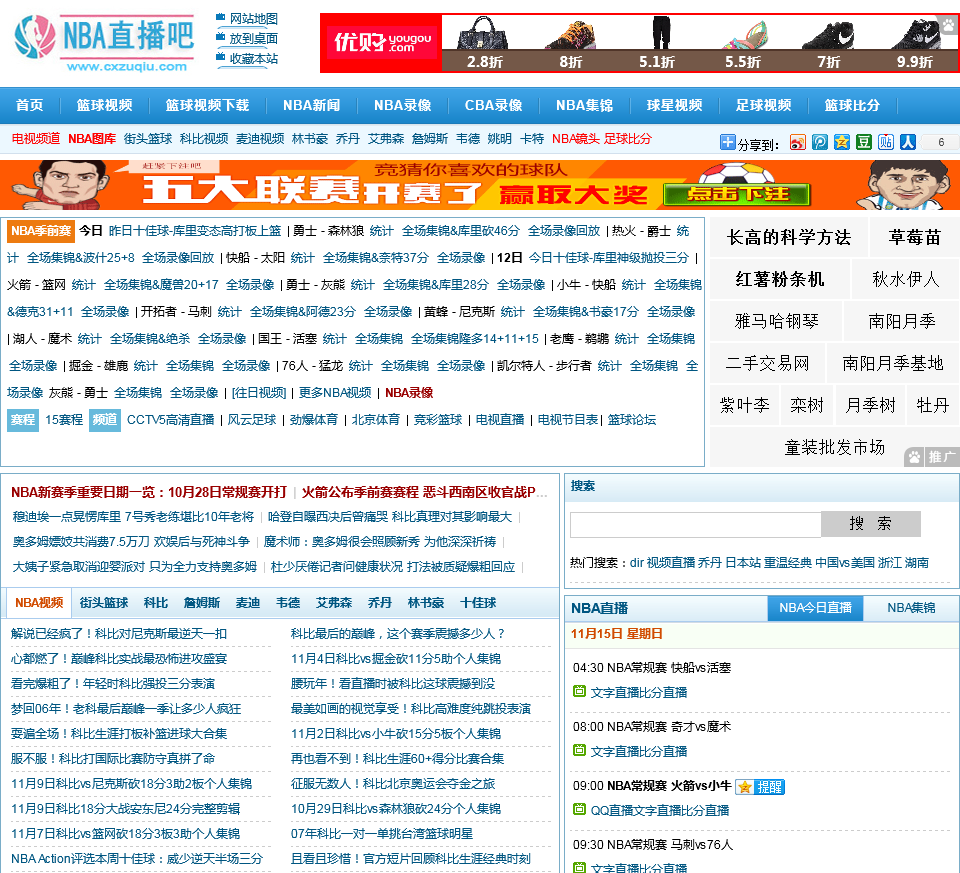Click the 推广 paw badge under sponsored links
Screen dimensions: 960x873
click(932, 457)
